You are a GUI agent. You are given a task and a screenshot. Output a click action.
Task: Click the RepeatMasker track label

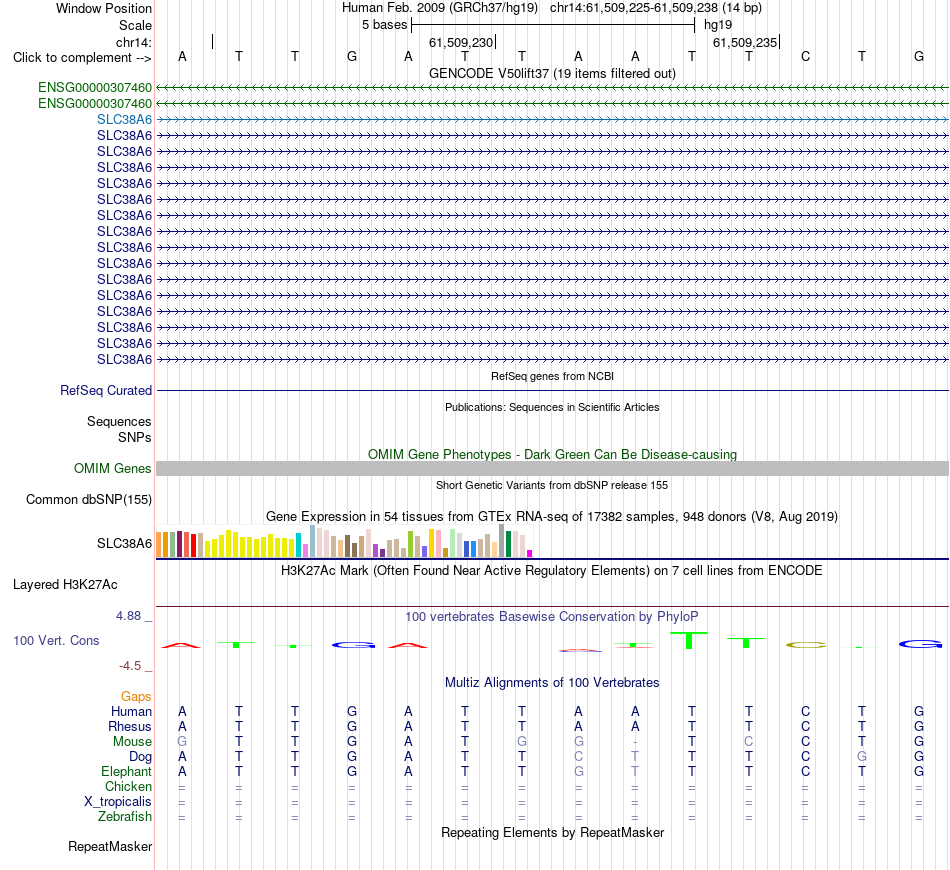110,846
